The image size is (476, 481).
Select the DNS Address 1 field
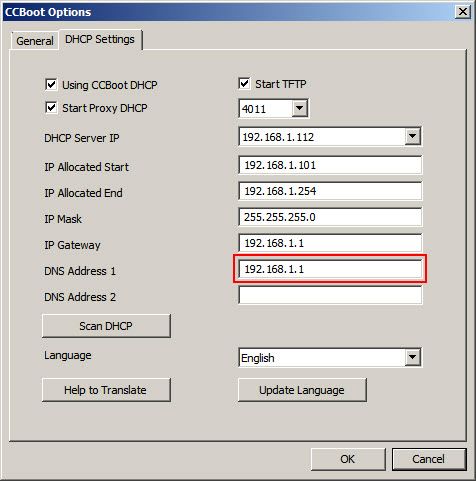coord(330,269)
